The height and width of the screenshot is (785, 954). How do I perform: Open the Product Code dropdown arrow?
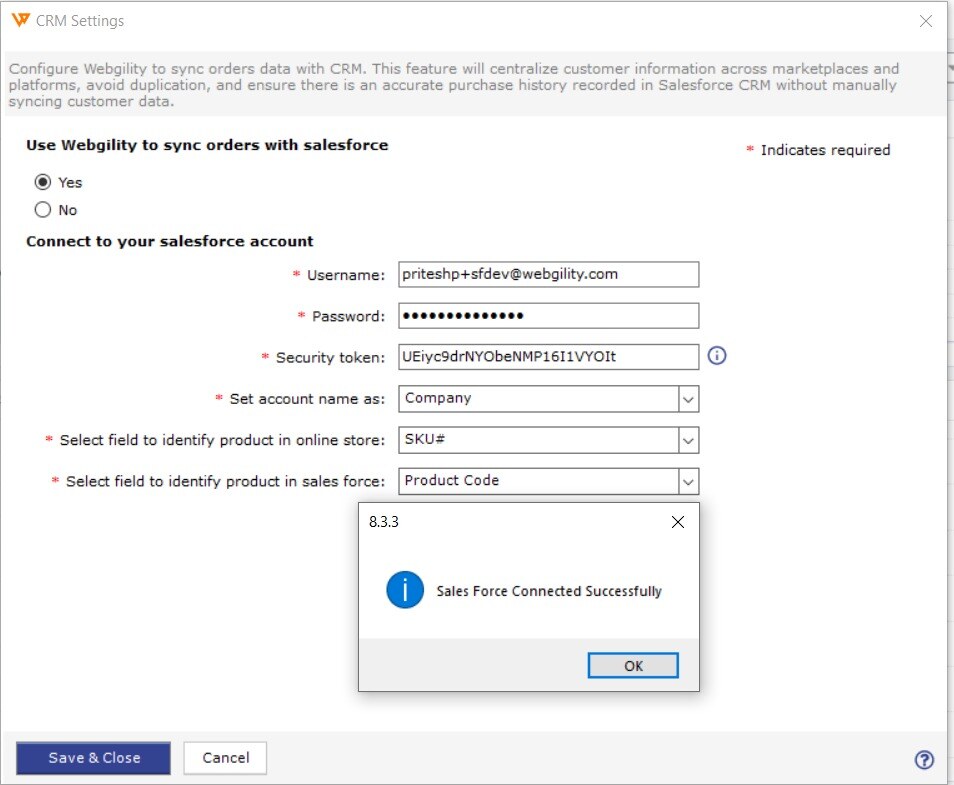[688, 482]
